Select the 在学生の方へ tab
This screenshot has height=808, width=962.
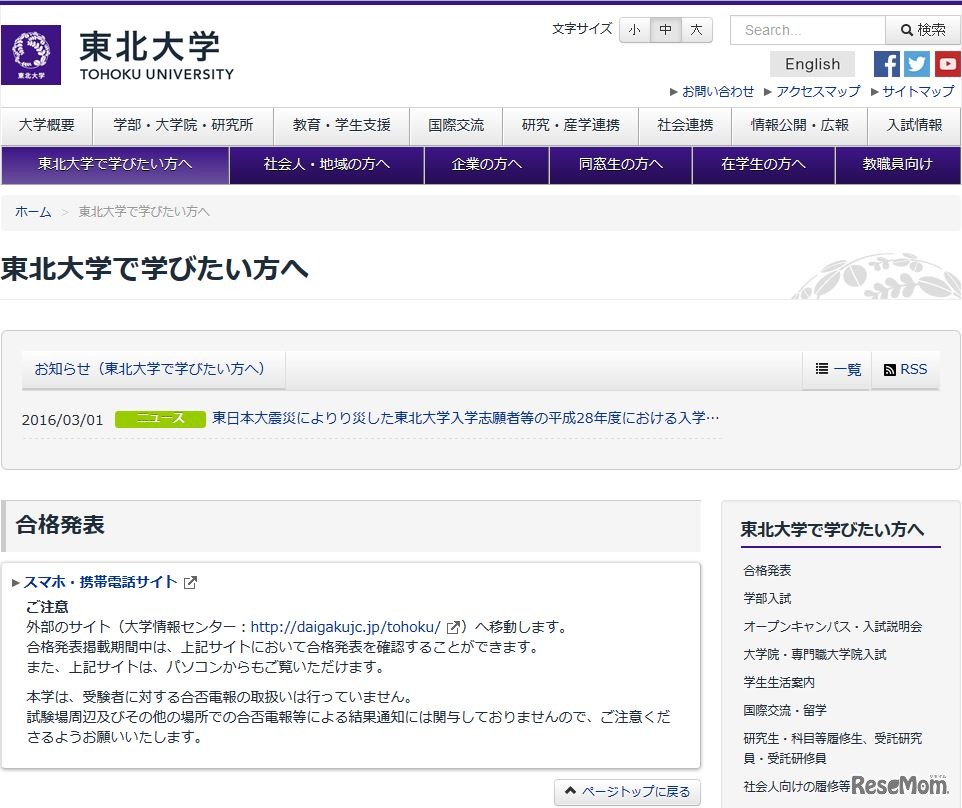tap(762, 164)
